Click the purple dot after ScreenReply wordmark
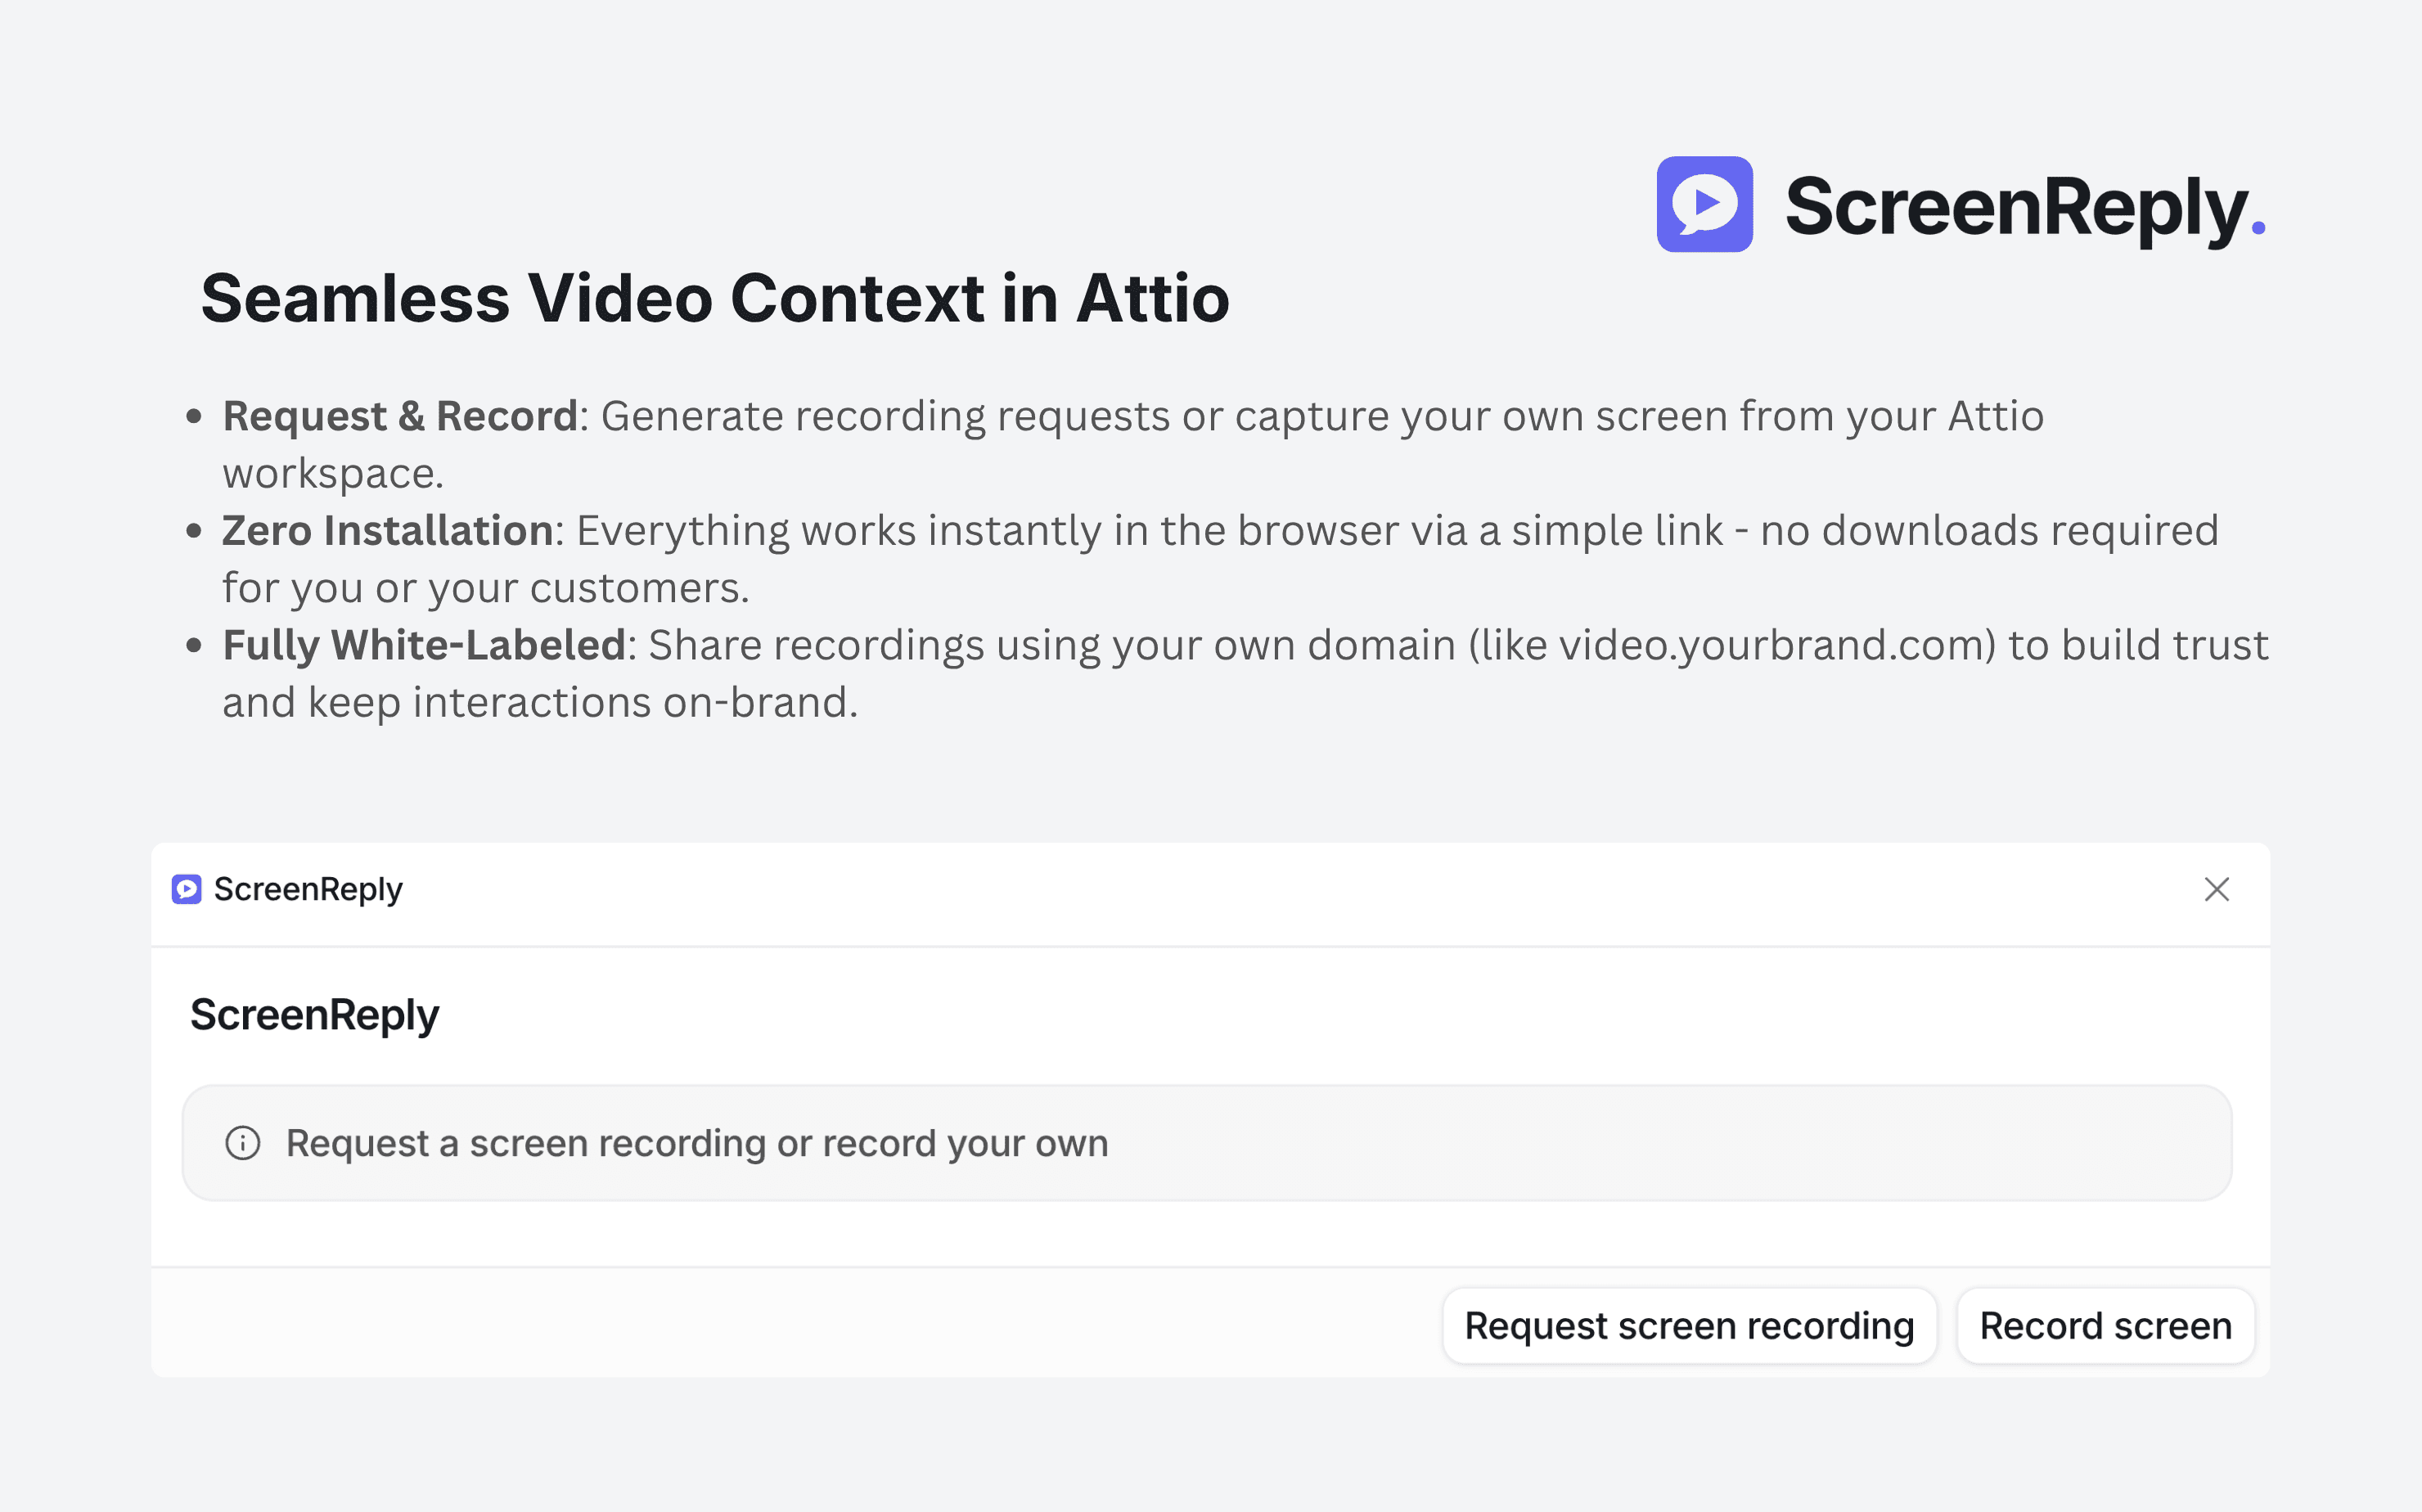2422x1512 pixels. (x=2257, y=229)
